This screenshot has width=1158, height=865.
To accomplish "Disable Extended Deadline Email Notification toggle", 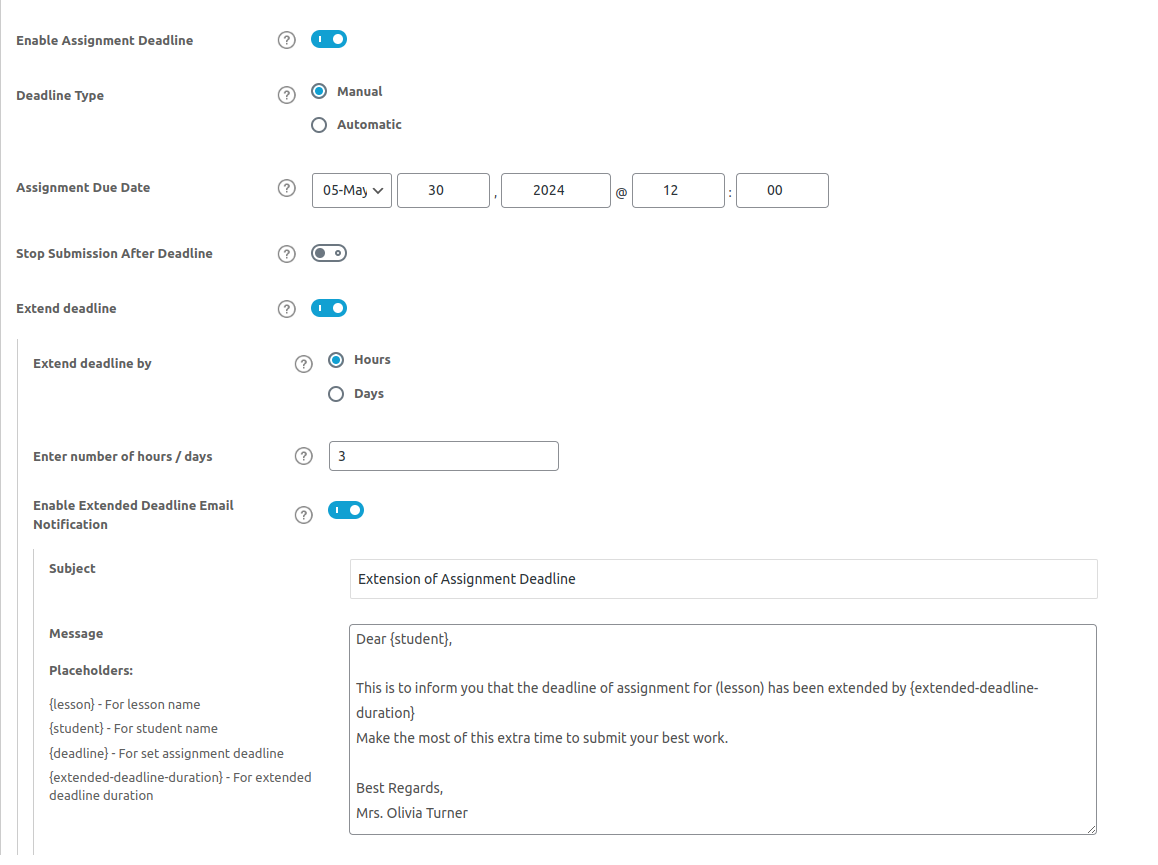I will tap(346, 511).
